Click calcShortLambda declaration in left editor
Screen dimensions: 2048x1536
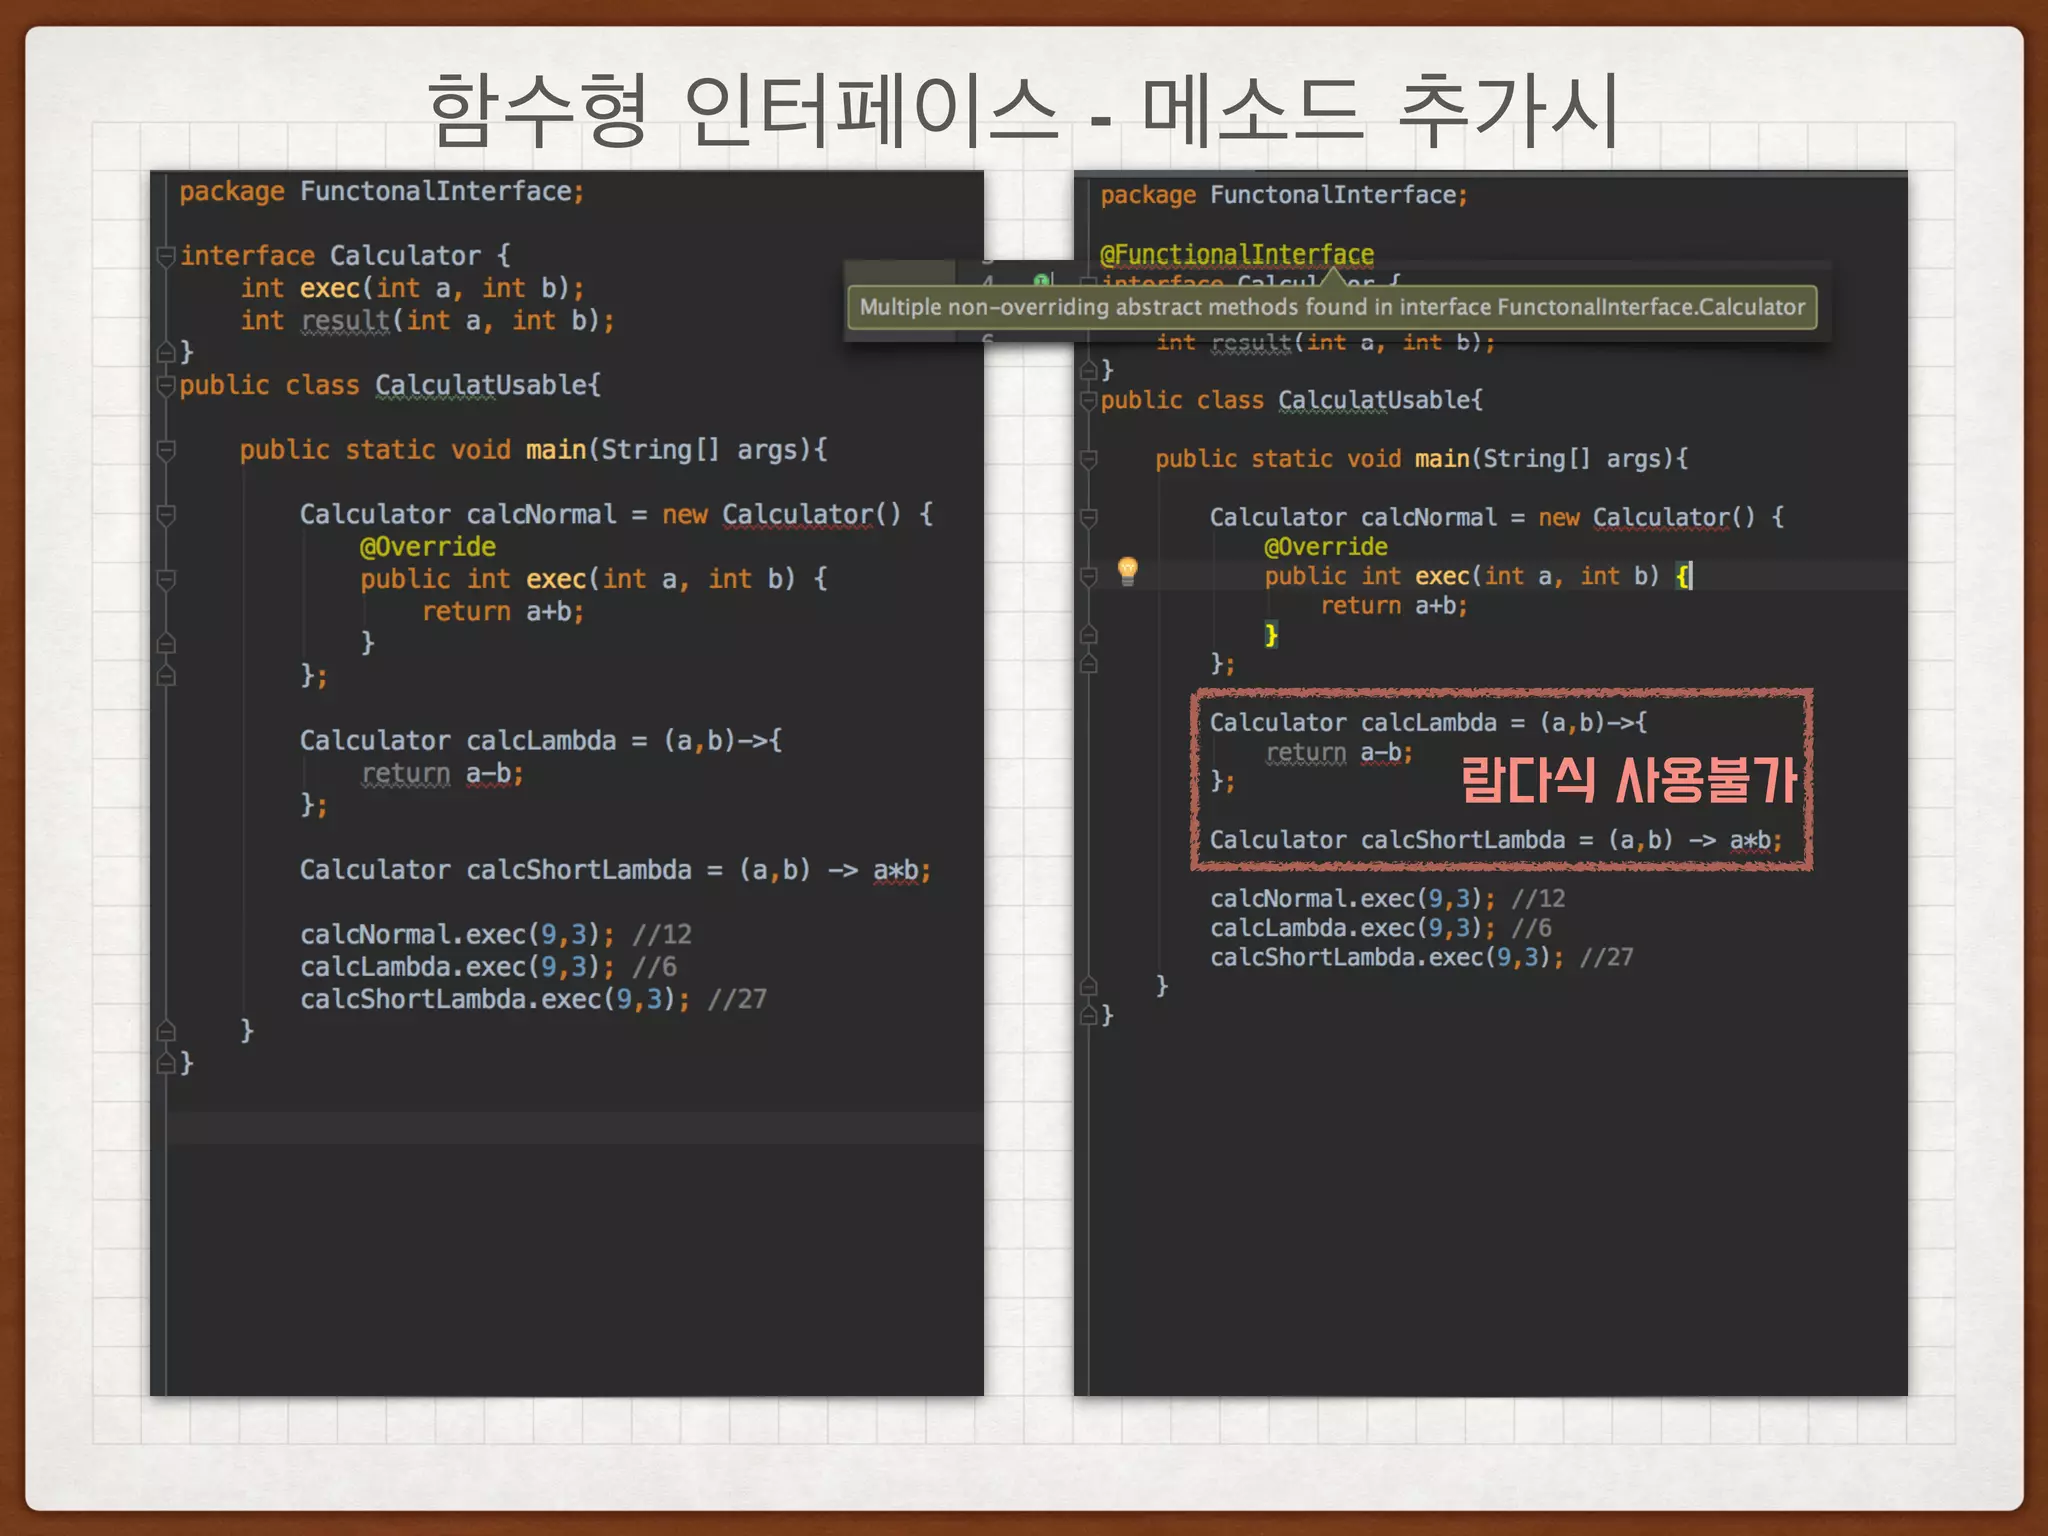click(x=616, y=870)
